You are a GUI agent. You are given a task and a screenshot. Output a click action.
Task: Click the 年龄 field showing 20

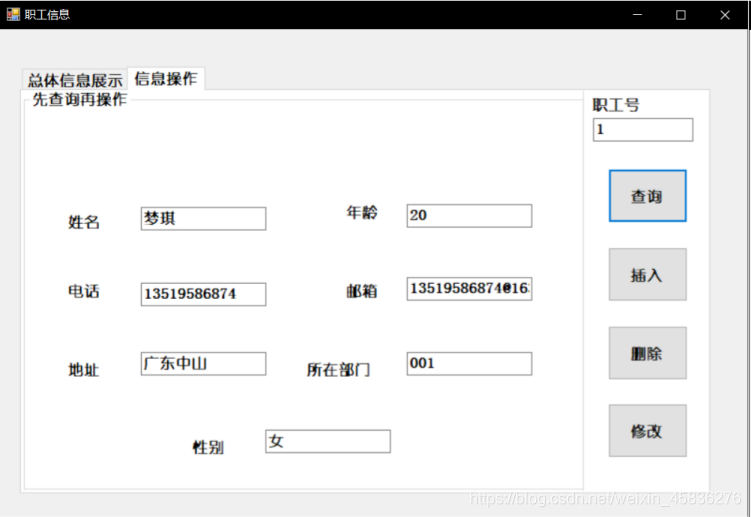[469, 216]
